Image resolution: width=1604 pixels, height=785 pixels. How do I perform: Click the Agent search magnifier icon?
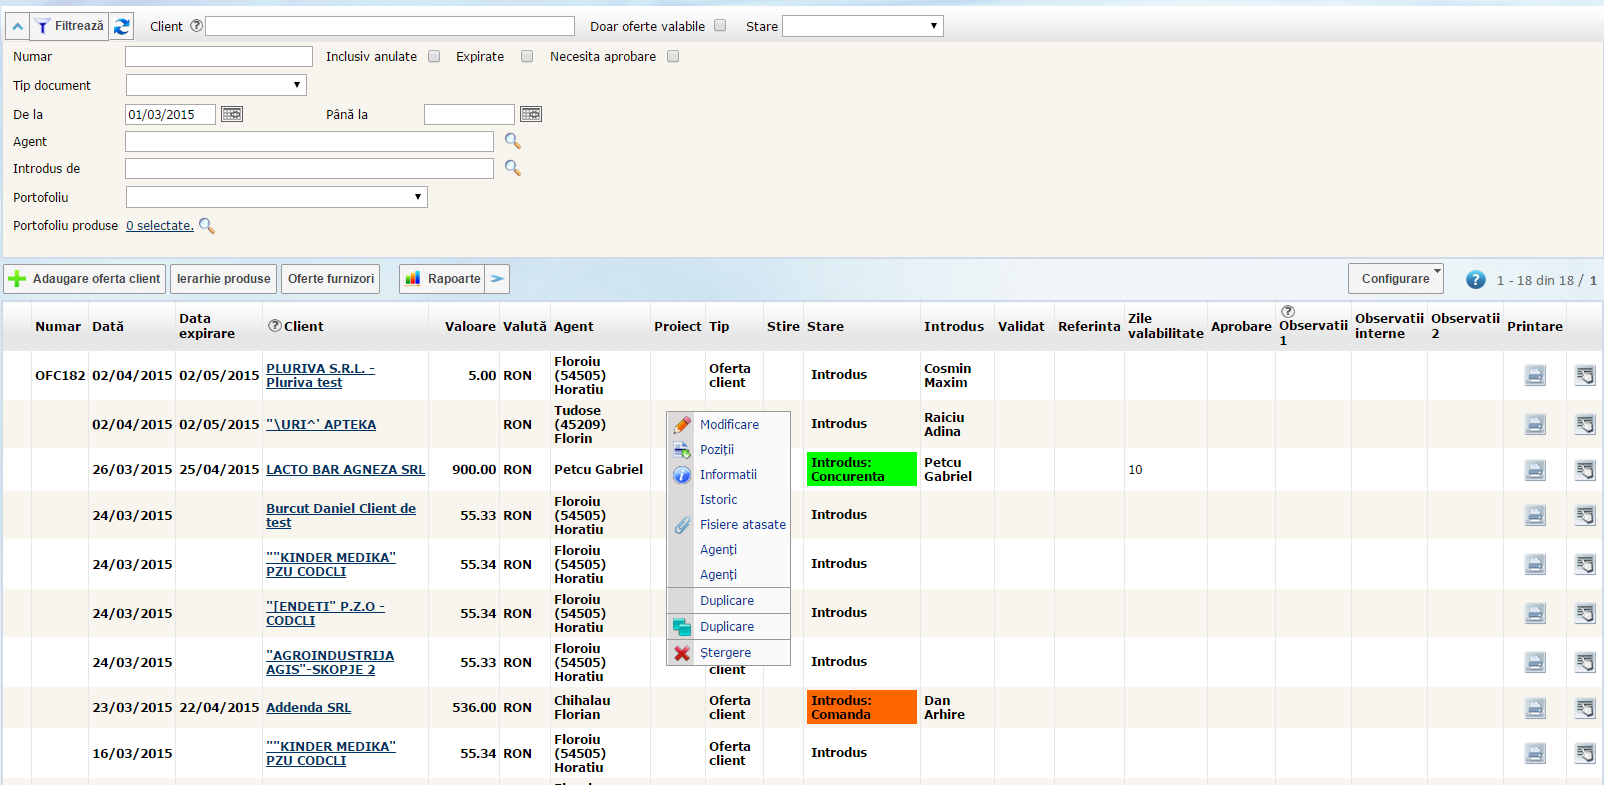(x=512, y=142)
